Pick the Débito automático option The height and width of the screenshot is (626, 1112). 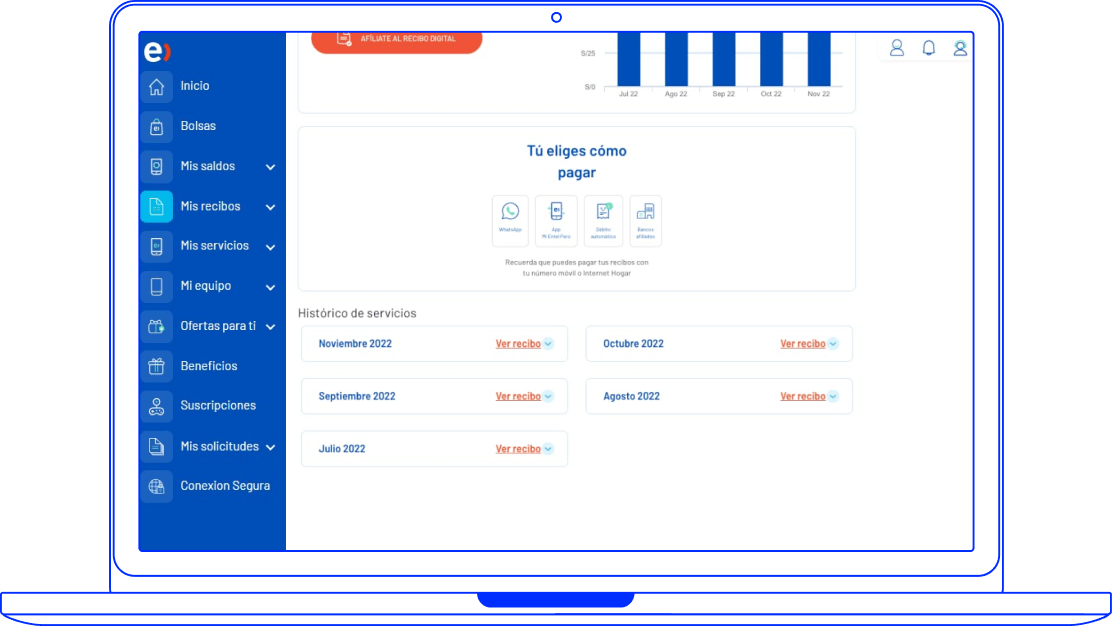603,220
